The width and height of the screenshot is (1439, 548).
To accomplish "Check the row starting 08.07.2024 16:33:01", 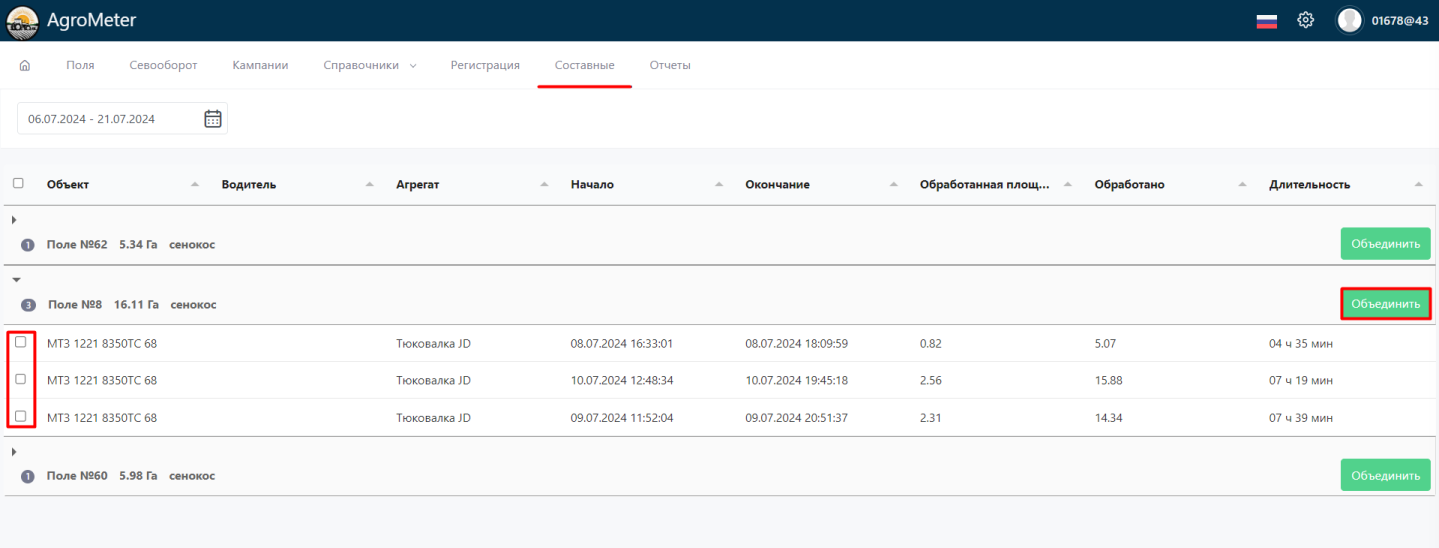I will coord(21,342).
